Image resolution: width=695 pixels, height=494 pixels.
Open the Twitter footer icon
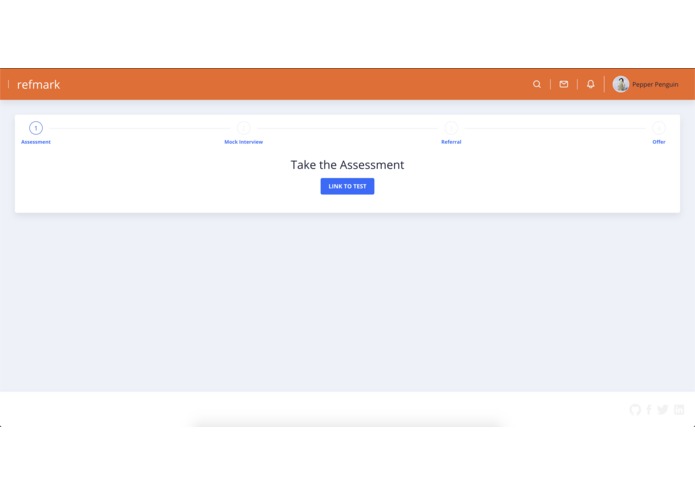point(663,409)
